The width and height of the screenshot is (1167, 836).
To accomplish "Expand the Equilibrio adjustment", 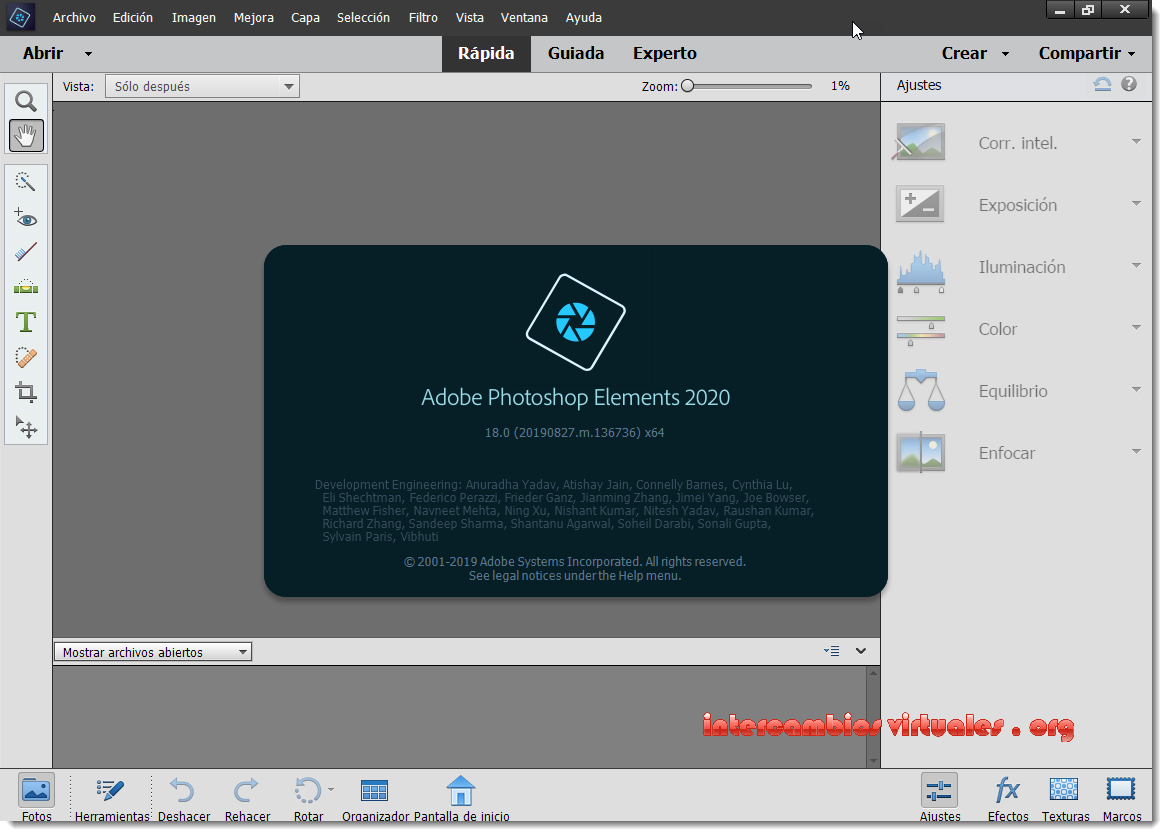I will (x=1136, y=389).
